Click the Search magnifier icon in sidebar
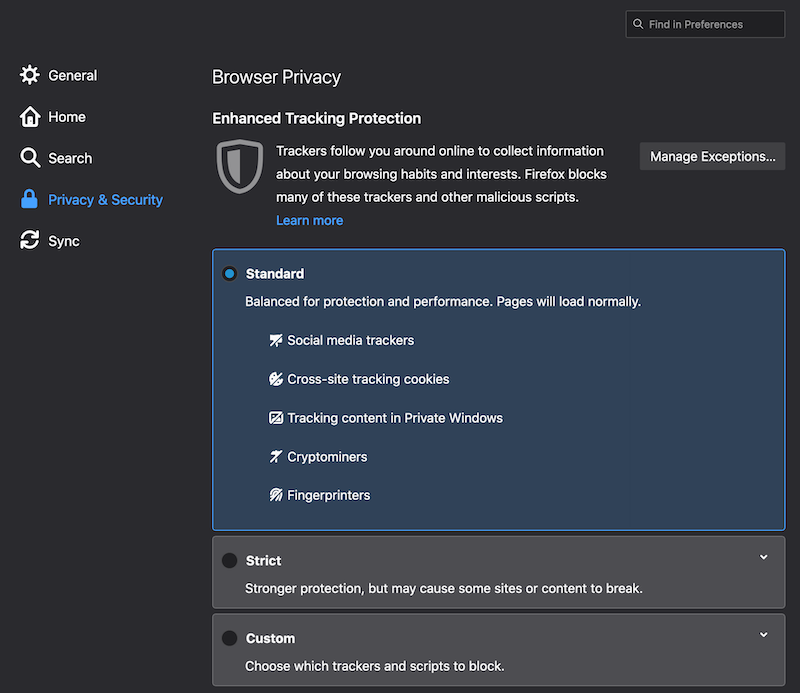800x693 pixels. point(30,158)
